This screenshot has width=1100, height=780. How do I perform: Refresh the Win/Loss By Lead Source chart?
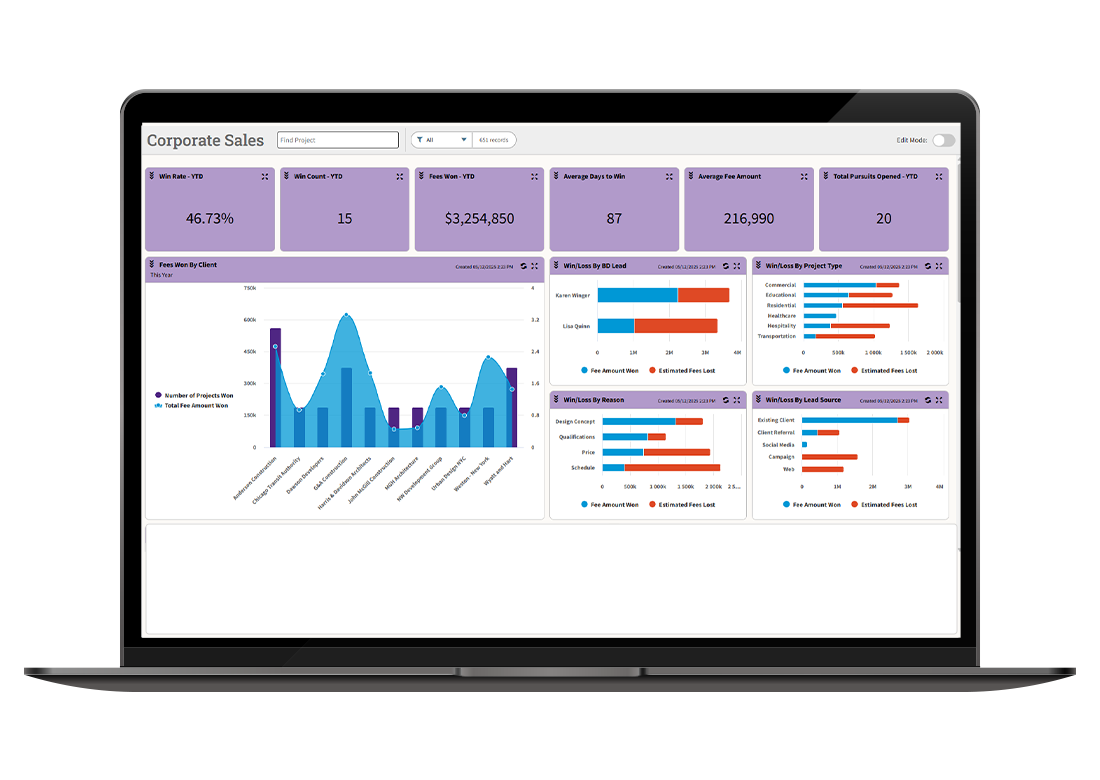coord(927,400)
